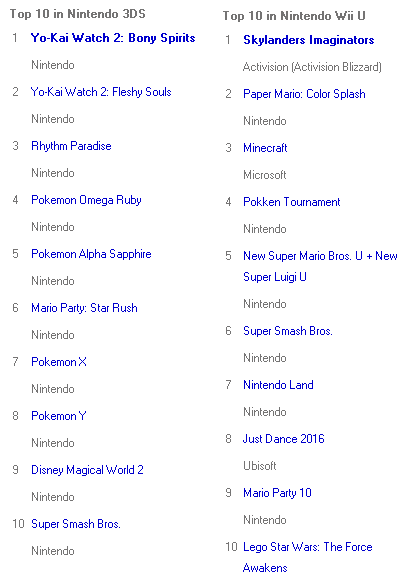Select Just Dance 2016 link
The height and width of the screenshot is (577, 417).
pos(283,439)
